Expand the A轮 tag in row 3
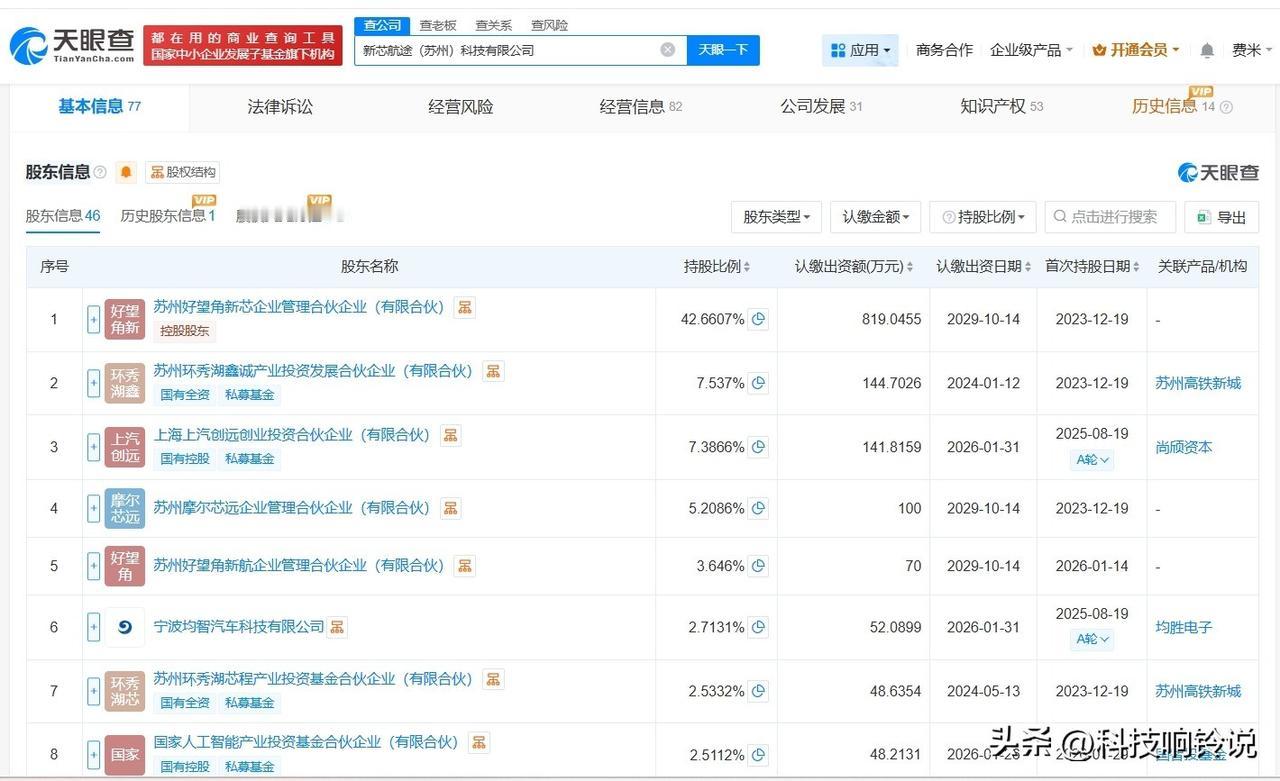1280x781 pixels. pyautogui.click(x=1092, y=460)
